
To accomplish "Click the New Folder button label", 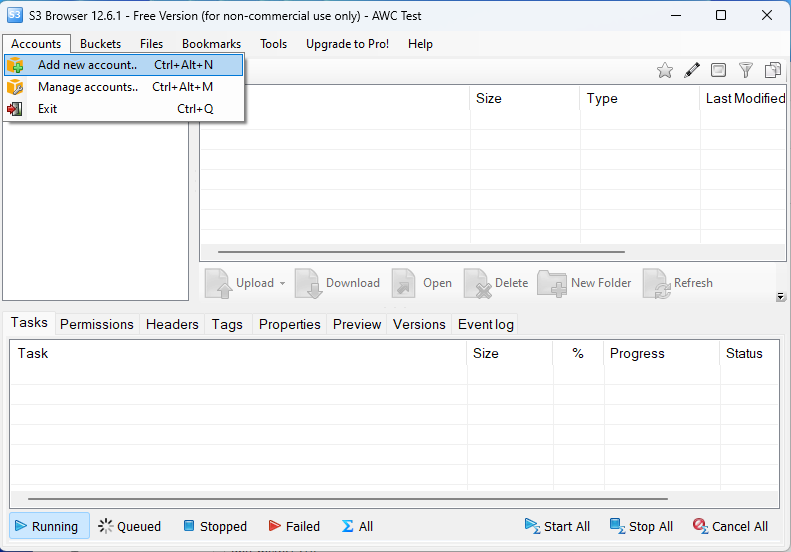I will pos(601,283).
